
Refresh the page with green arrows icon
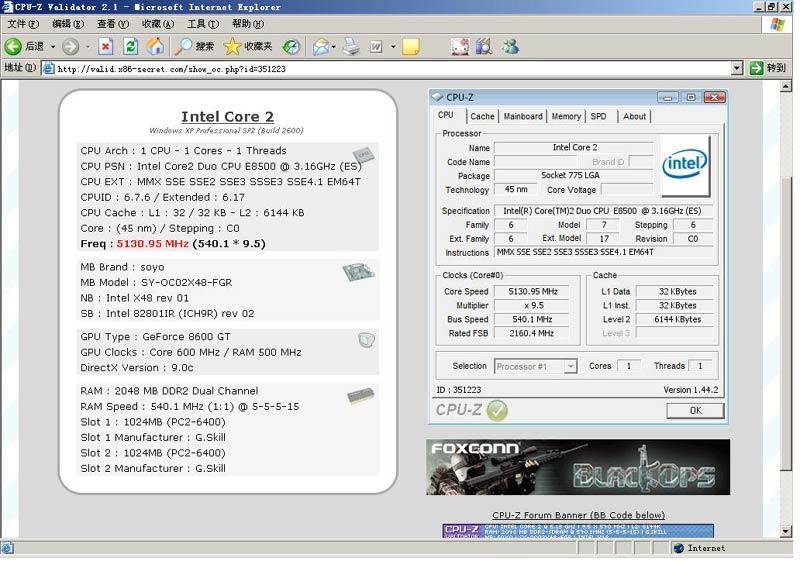131,46
